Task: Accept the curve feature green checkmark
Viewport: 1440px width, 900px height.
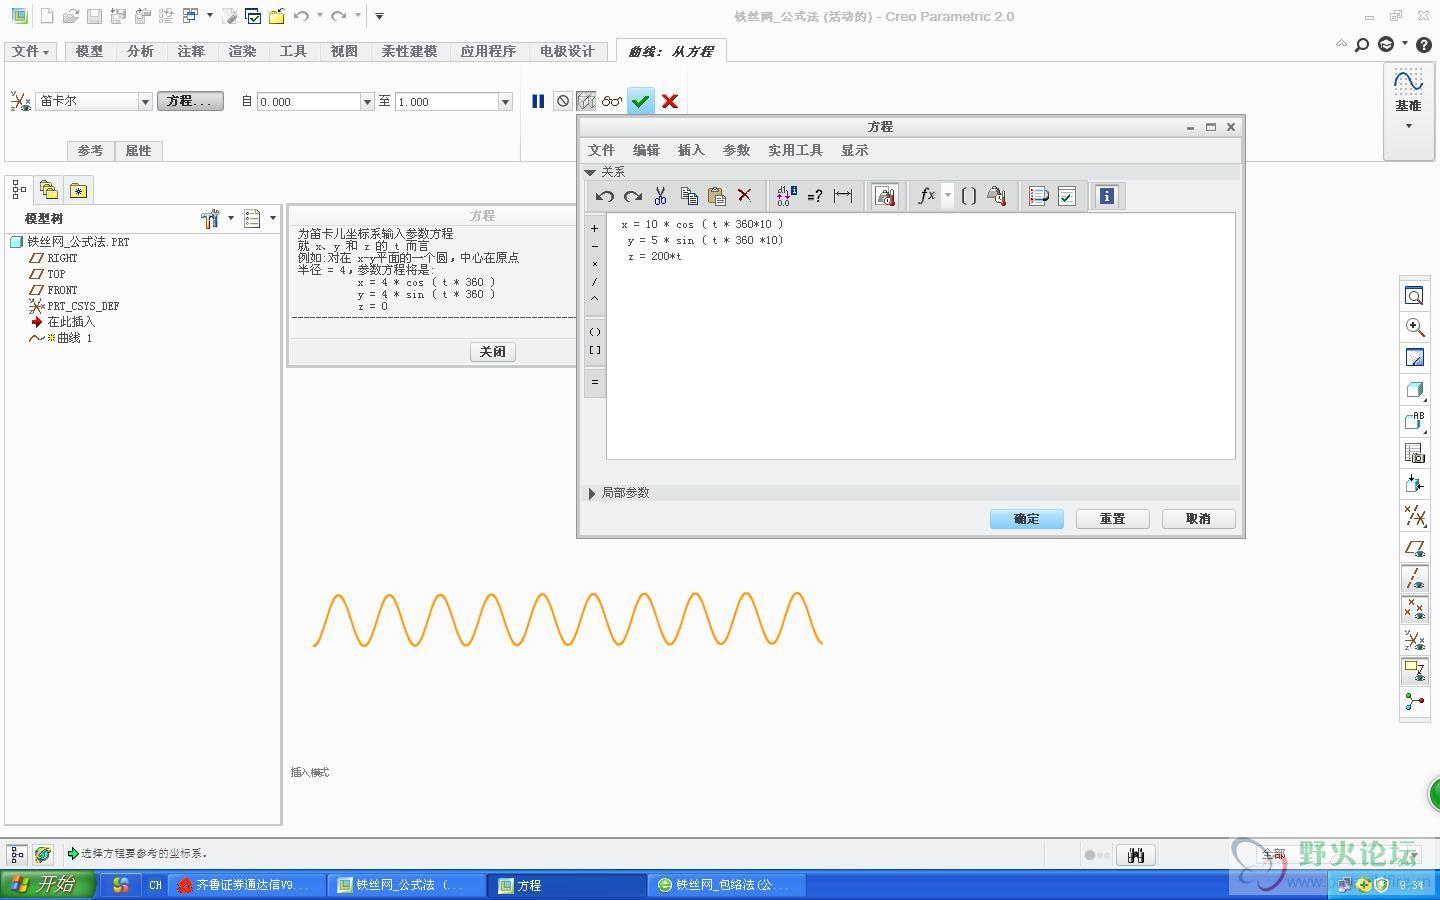Action: click(641, 101)
